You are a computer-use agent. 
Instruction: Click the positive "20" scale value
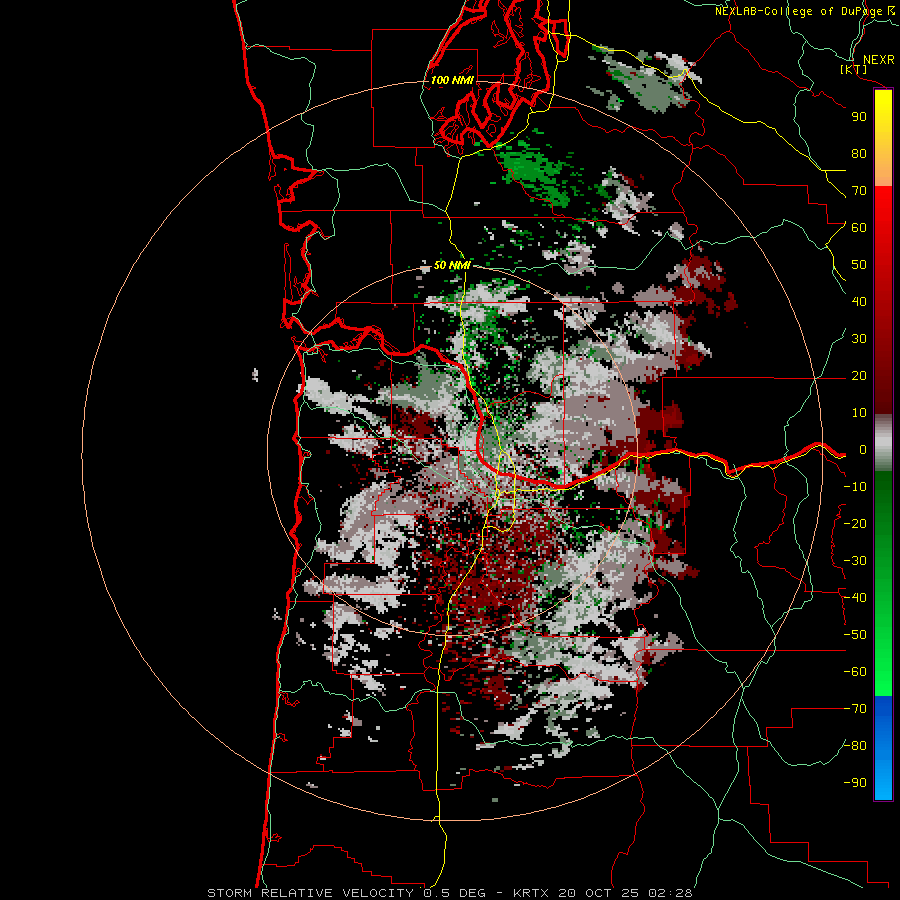pyautogui.click(x=859, y=376)
